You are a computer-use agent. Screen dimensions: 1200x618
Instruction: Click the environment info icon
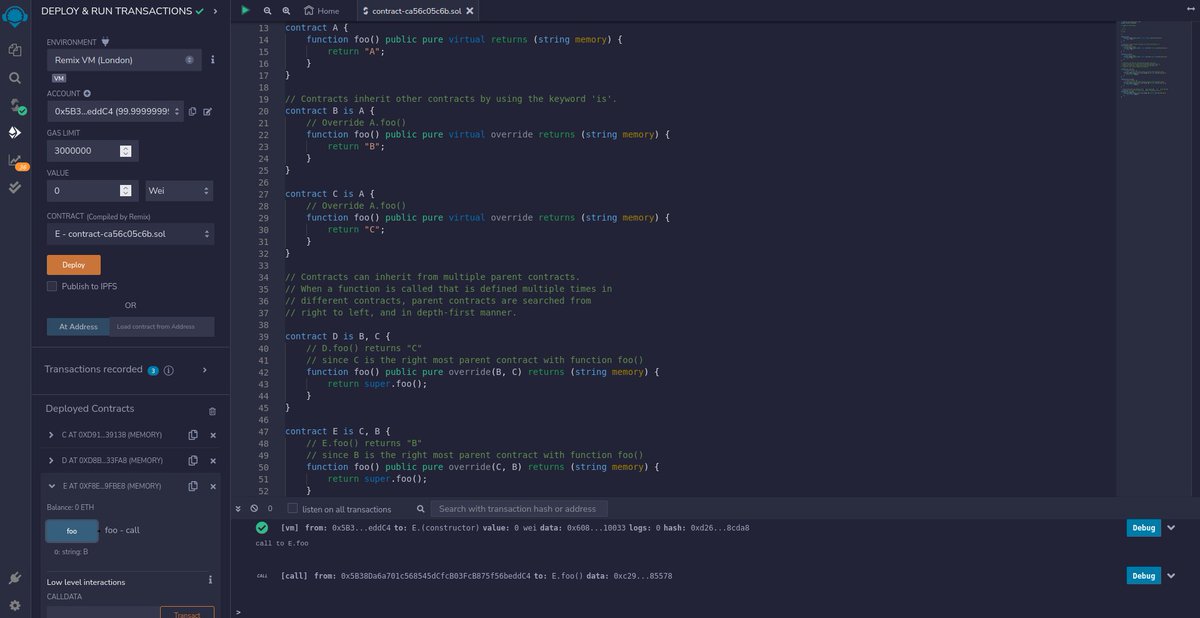coord(212,60)
